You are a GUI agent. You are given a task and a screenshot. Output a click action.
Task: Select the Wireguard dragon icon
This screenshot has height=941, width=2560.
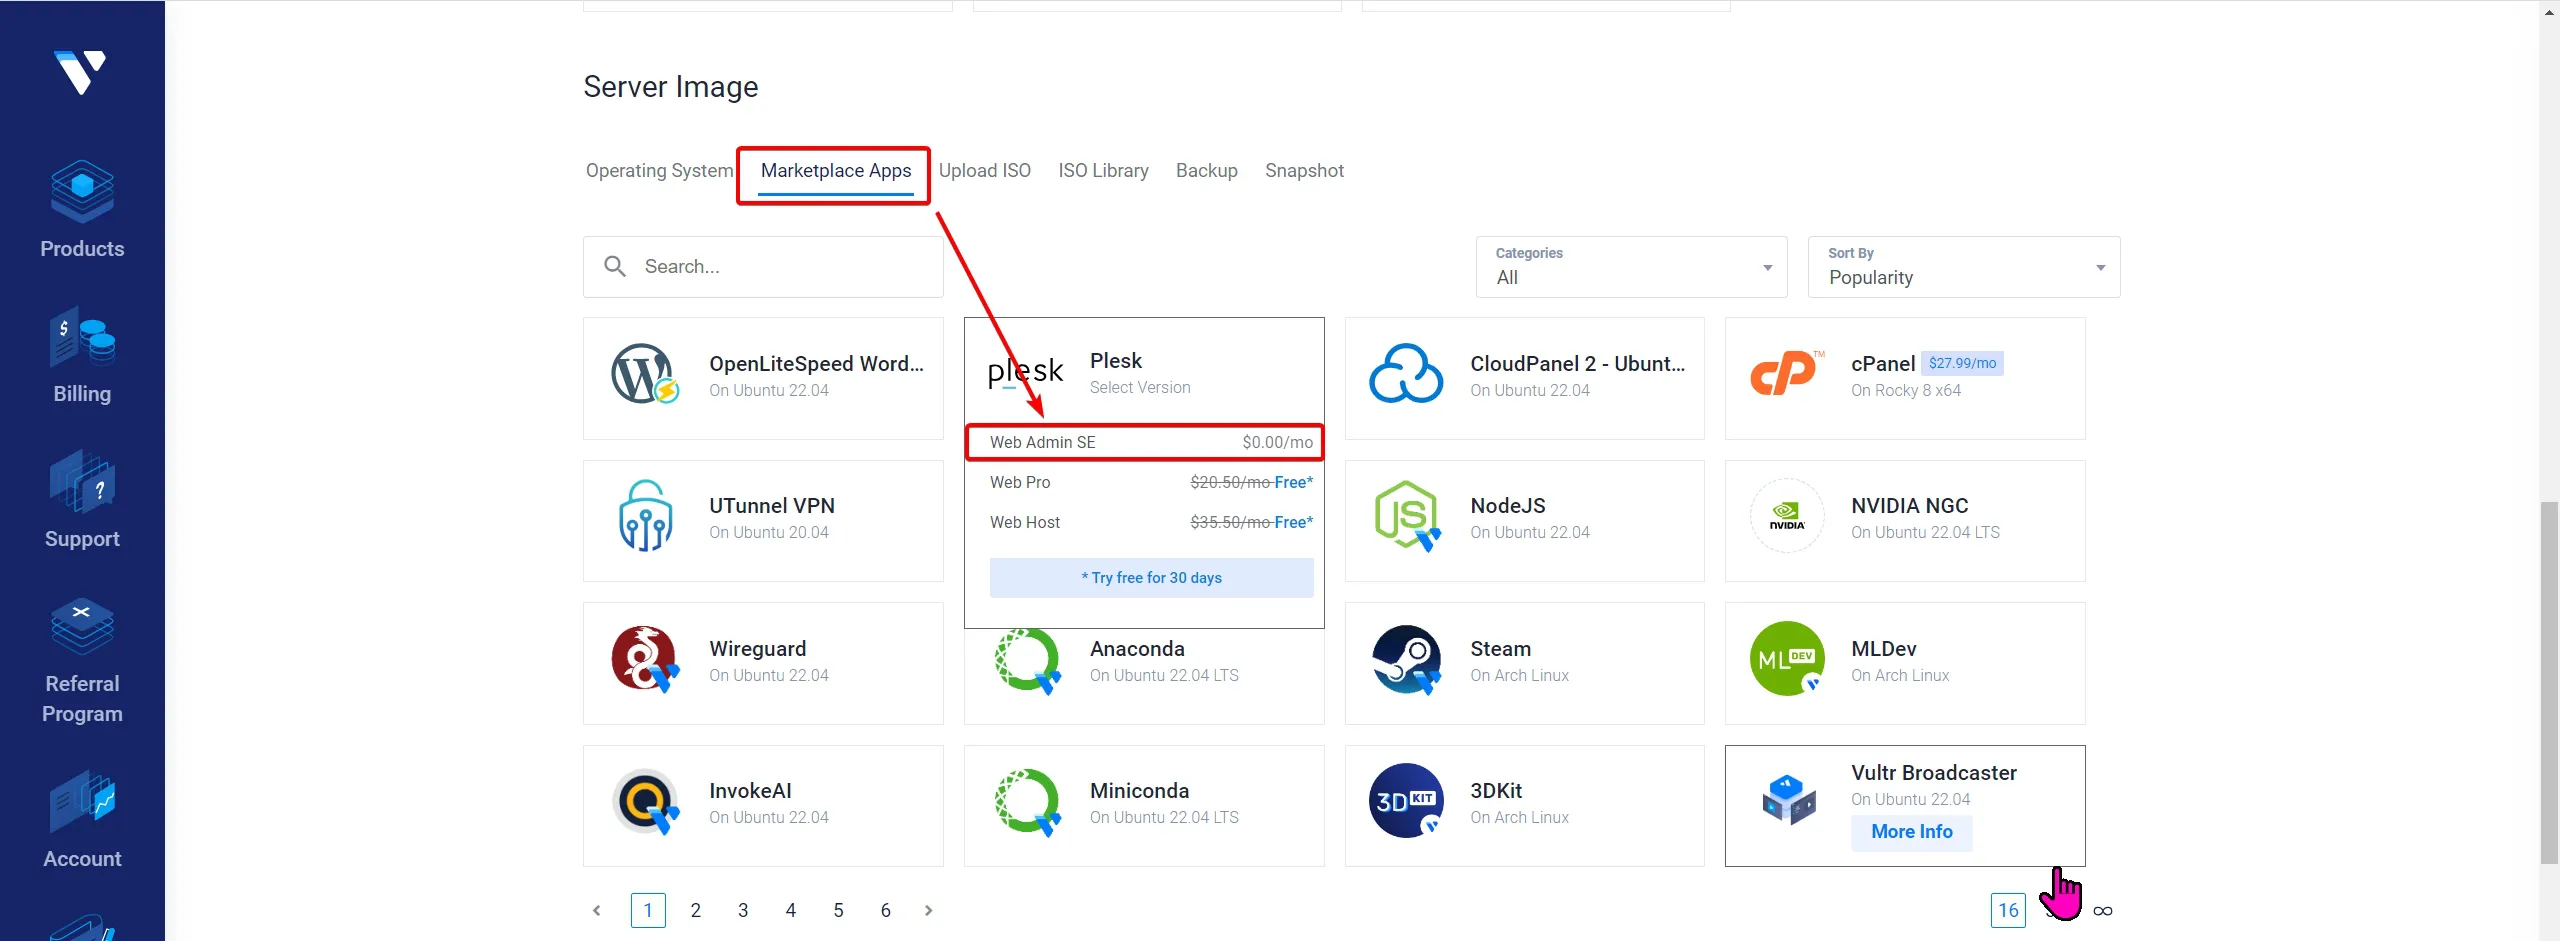coord(645,659)
